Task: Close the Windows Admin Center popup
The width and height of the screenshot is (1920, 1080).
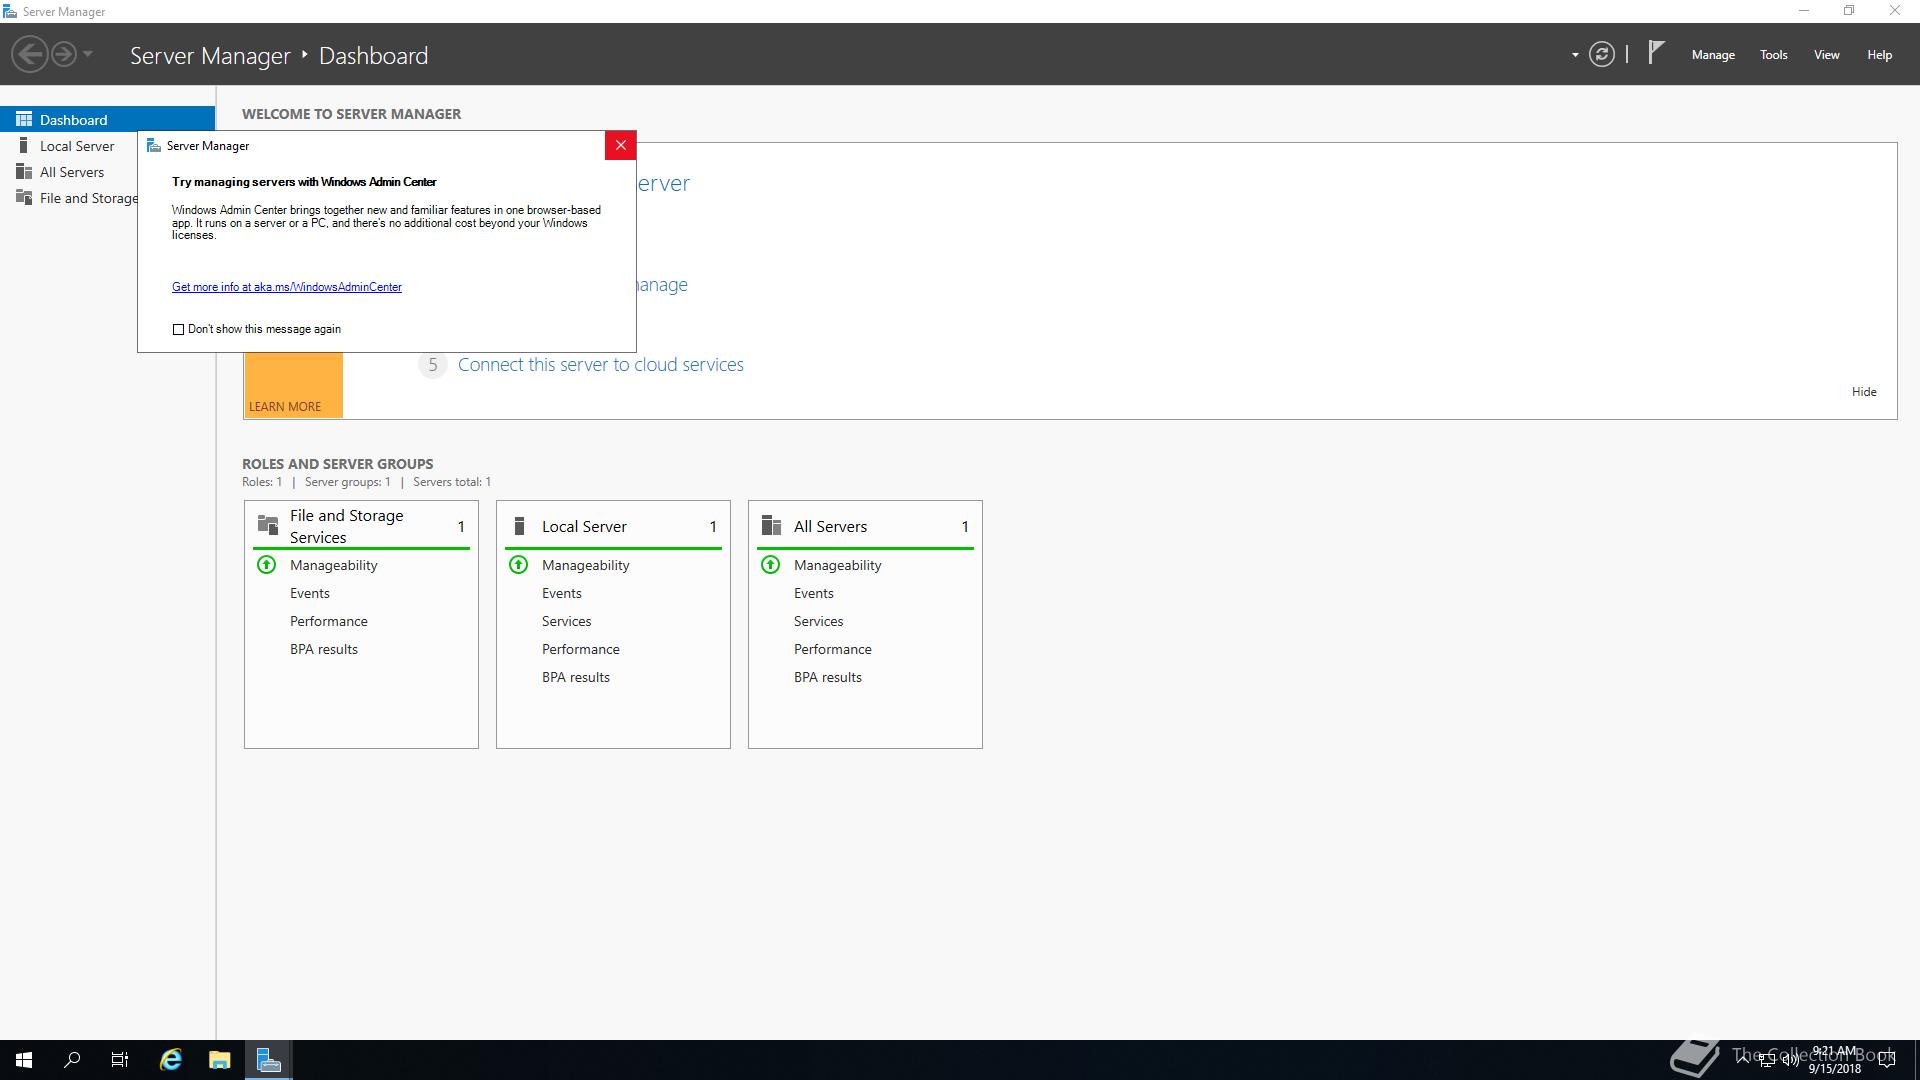Action: click(x=620, y=145)
